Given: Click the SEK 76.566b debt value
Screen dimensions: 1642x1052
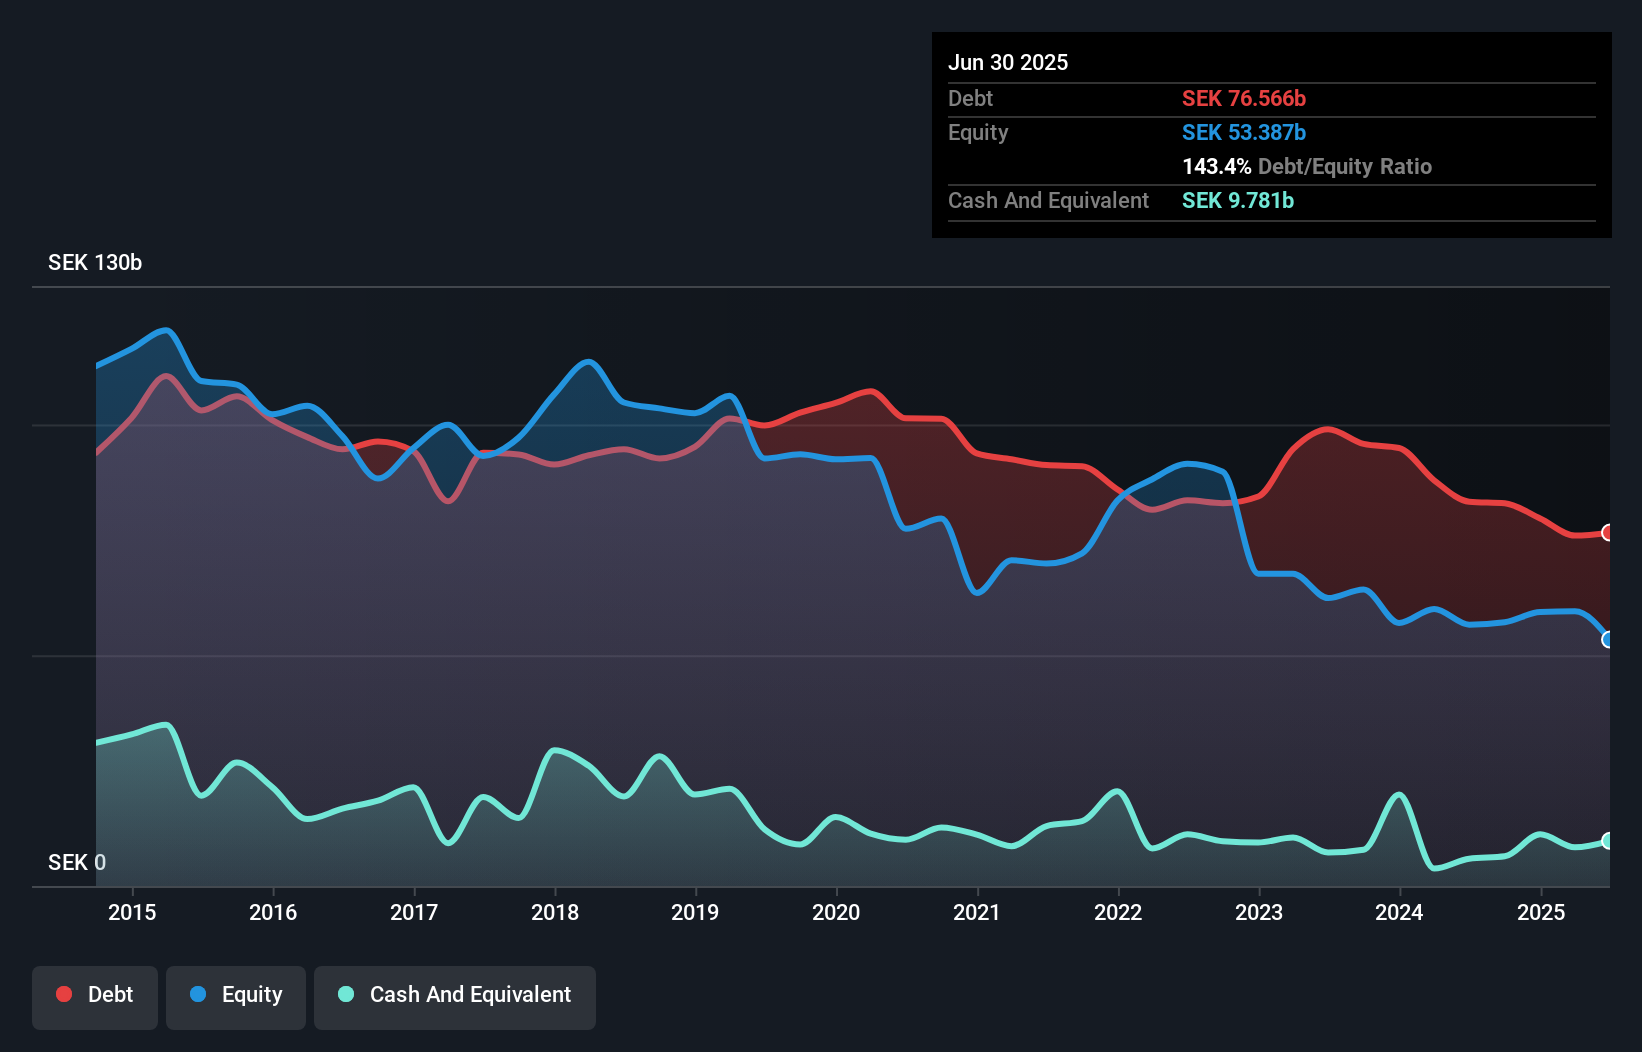Looking at the screenshot, I should [1244, 99].
